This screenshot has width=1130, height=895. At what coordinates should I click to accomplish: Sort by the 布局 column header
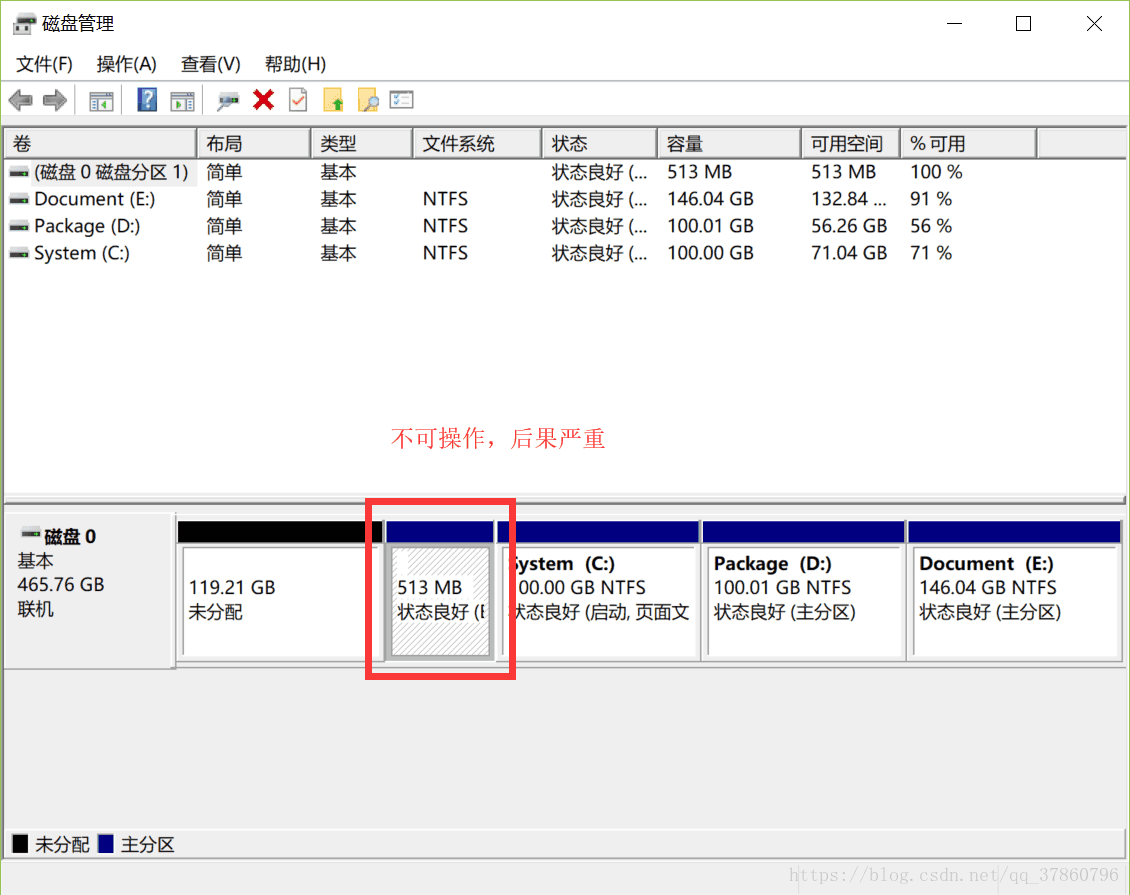[254, 143]
